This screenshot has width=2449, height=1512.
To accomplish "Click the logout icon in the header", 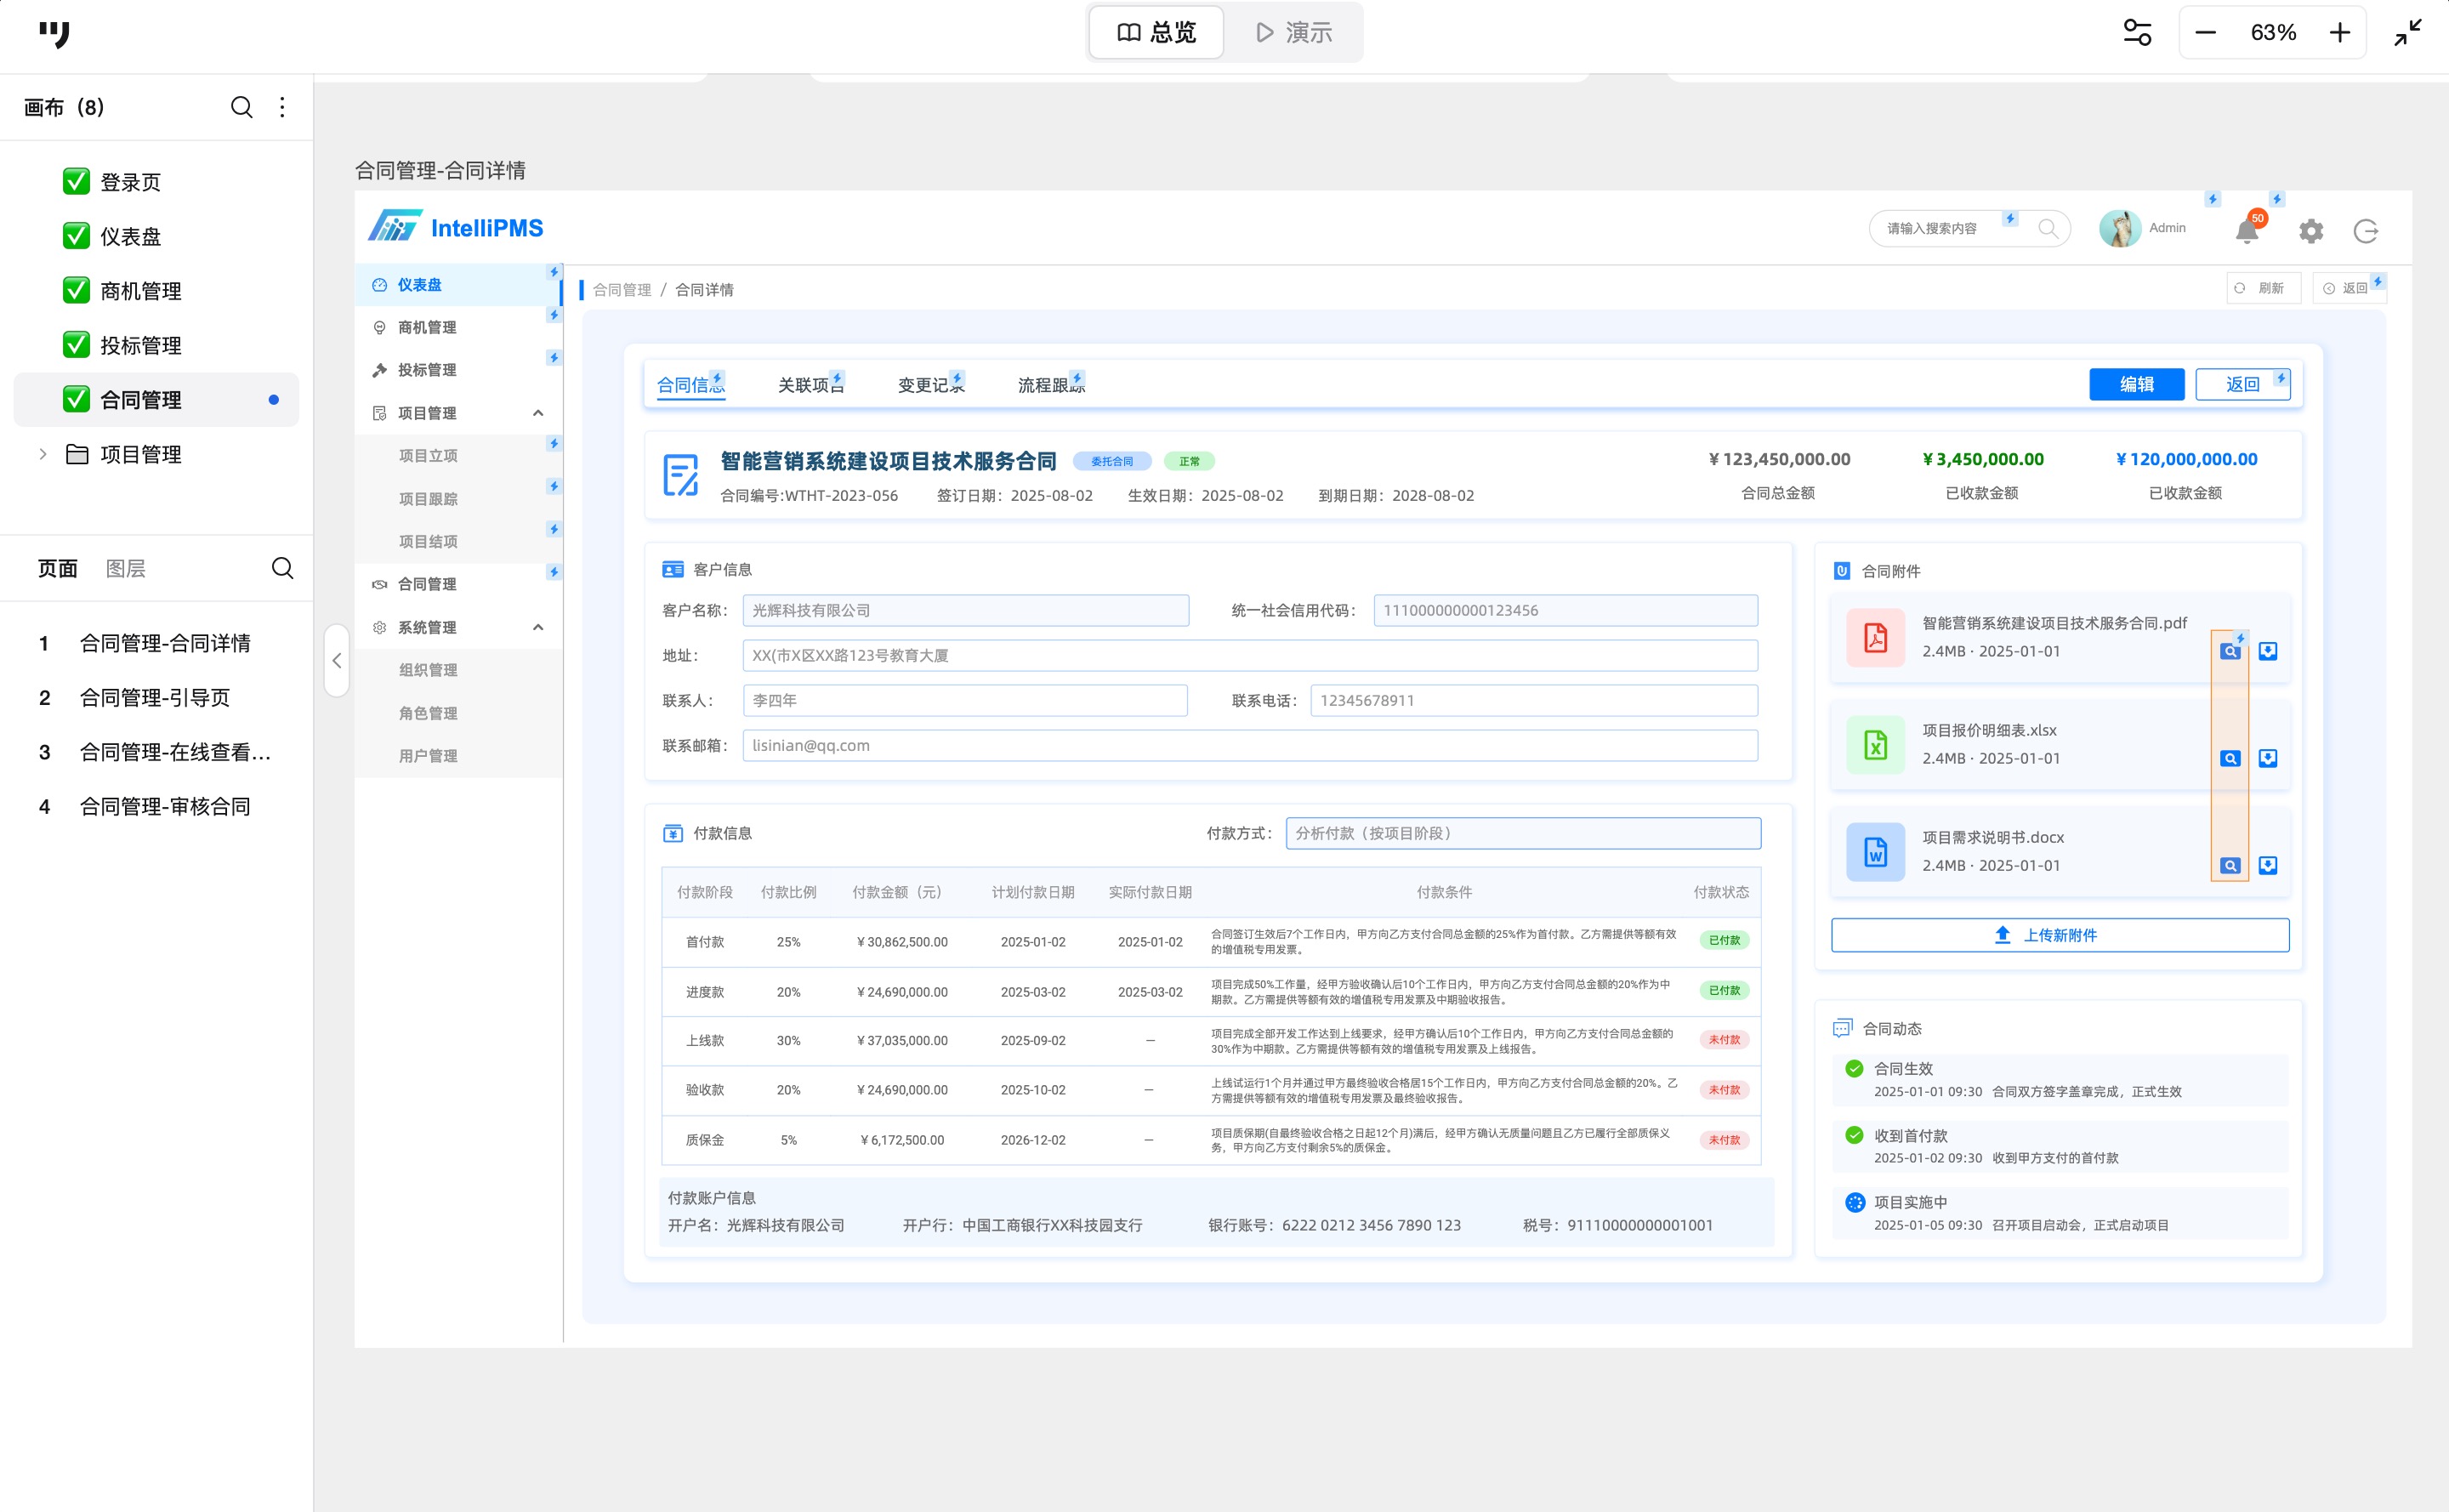I will tap(2365, 231).
